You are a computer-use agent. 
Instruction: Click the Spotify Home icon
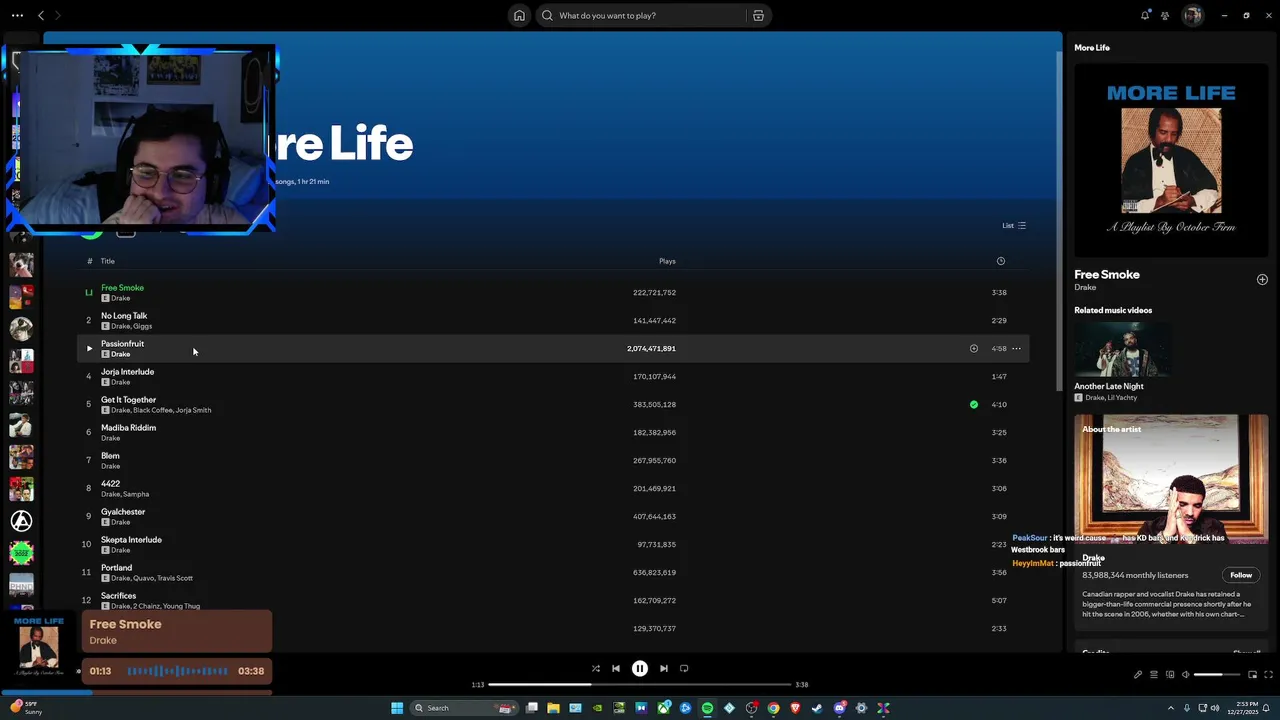pos(519,15)
